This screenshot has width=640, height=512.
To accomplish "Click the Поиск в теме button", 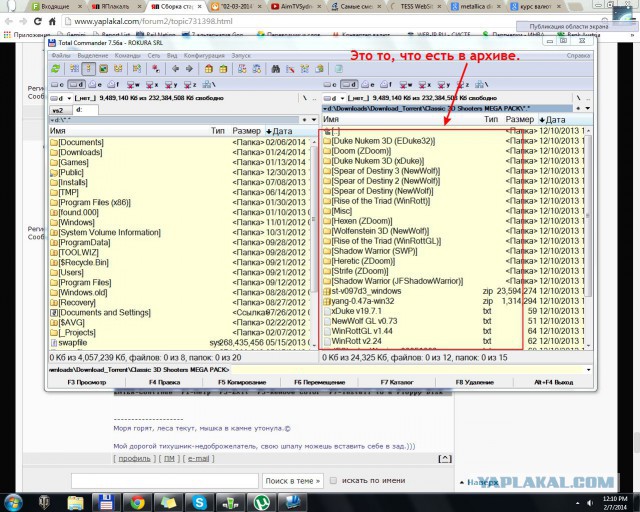I will coord(293,481).
